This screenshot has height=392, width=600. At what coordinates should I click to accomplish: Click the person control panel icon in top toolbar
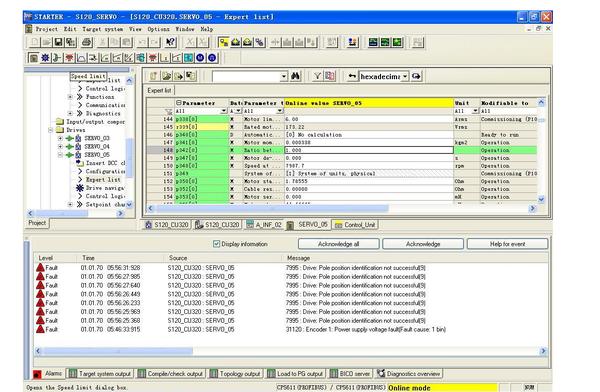pos(352,42)
